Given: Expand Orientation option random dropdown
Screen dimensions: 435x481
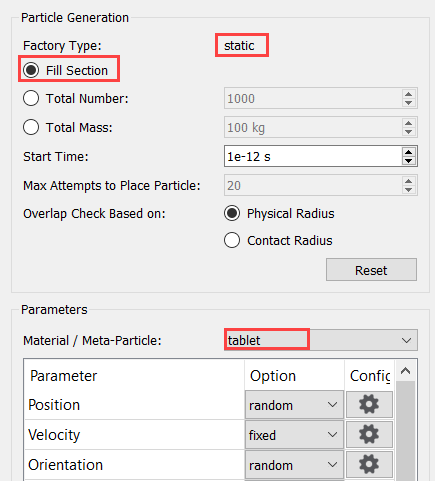Looking at the screenshot, I should 294,465.
